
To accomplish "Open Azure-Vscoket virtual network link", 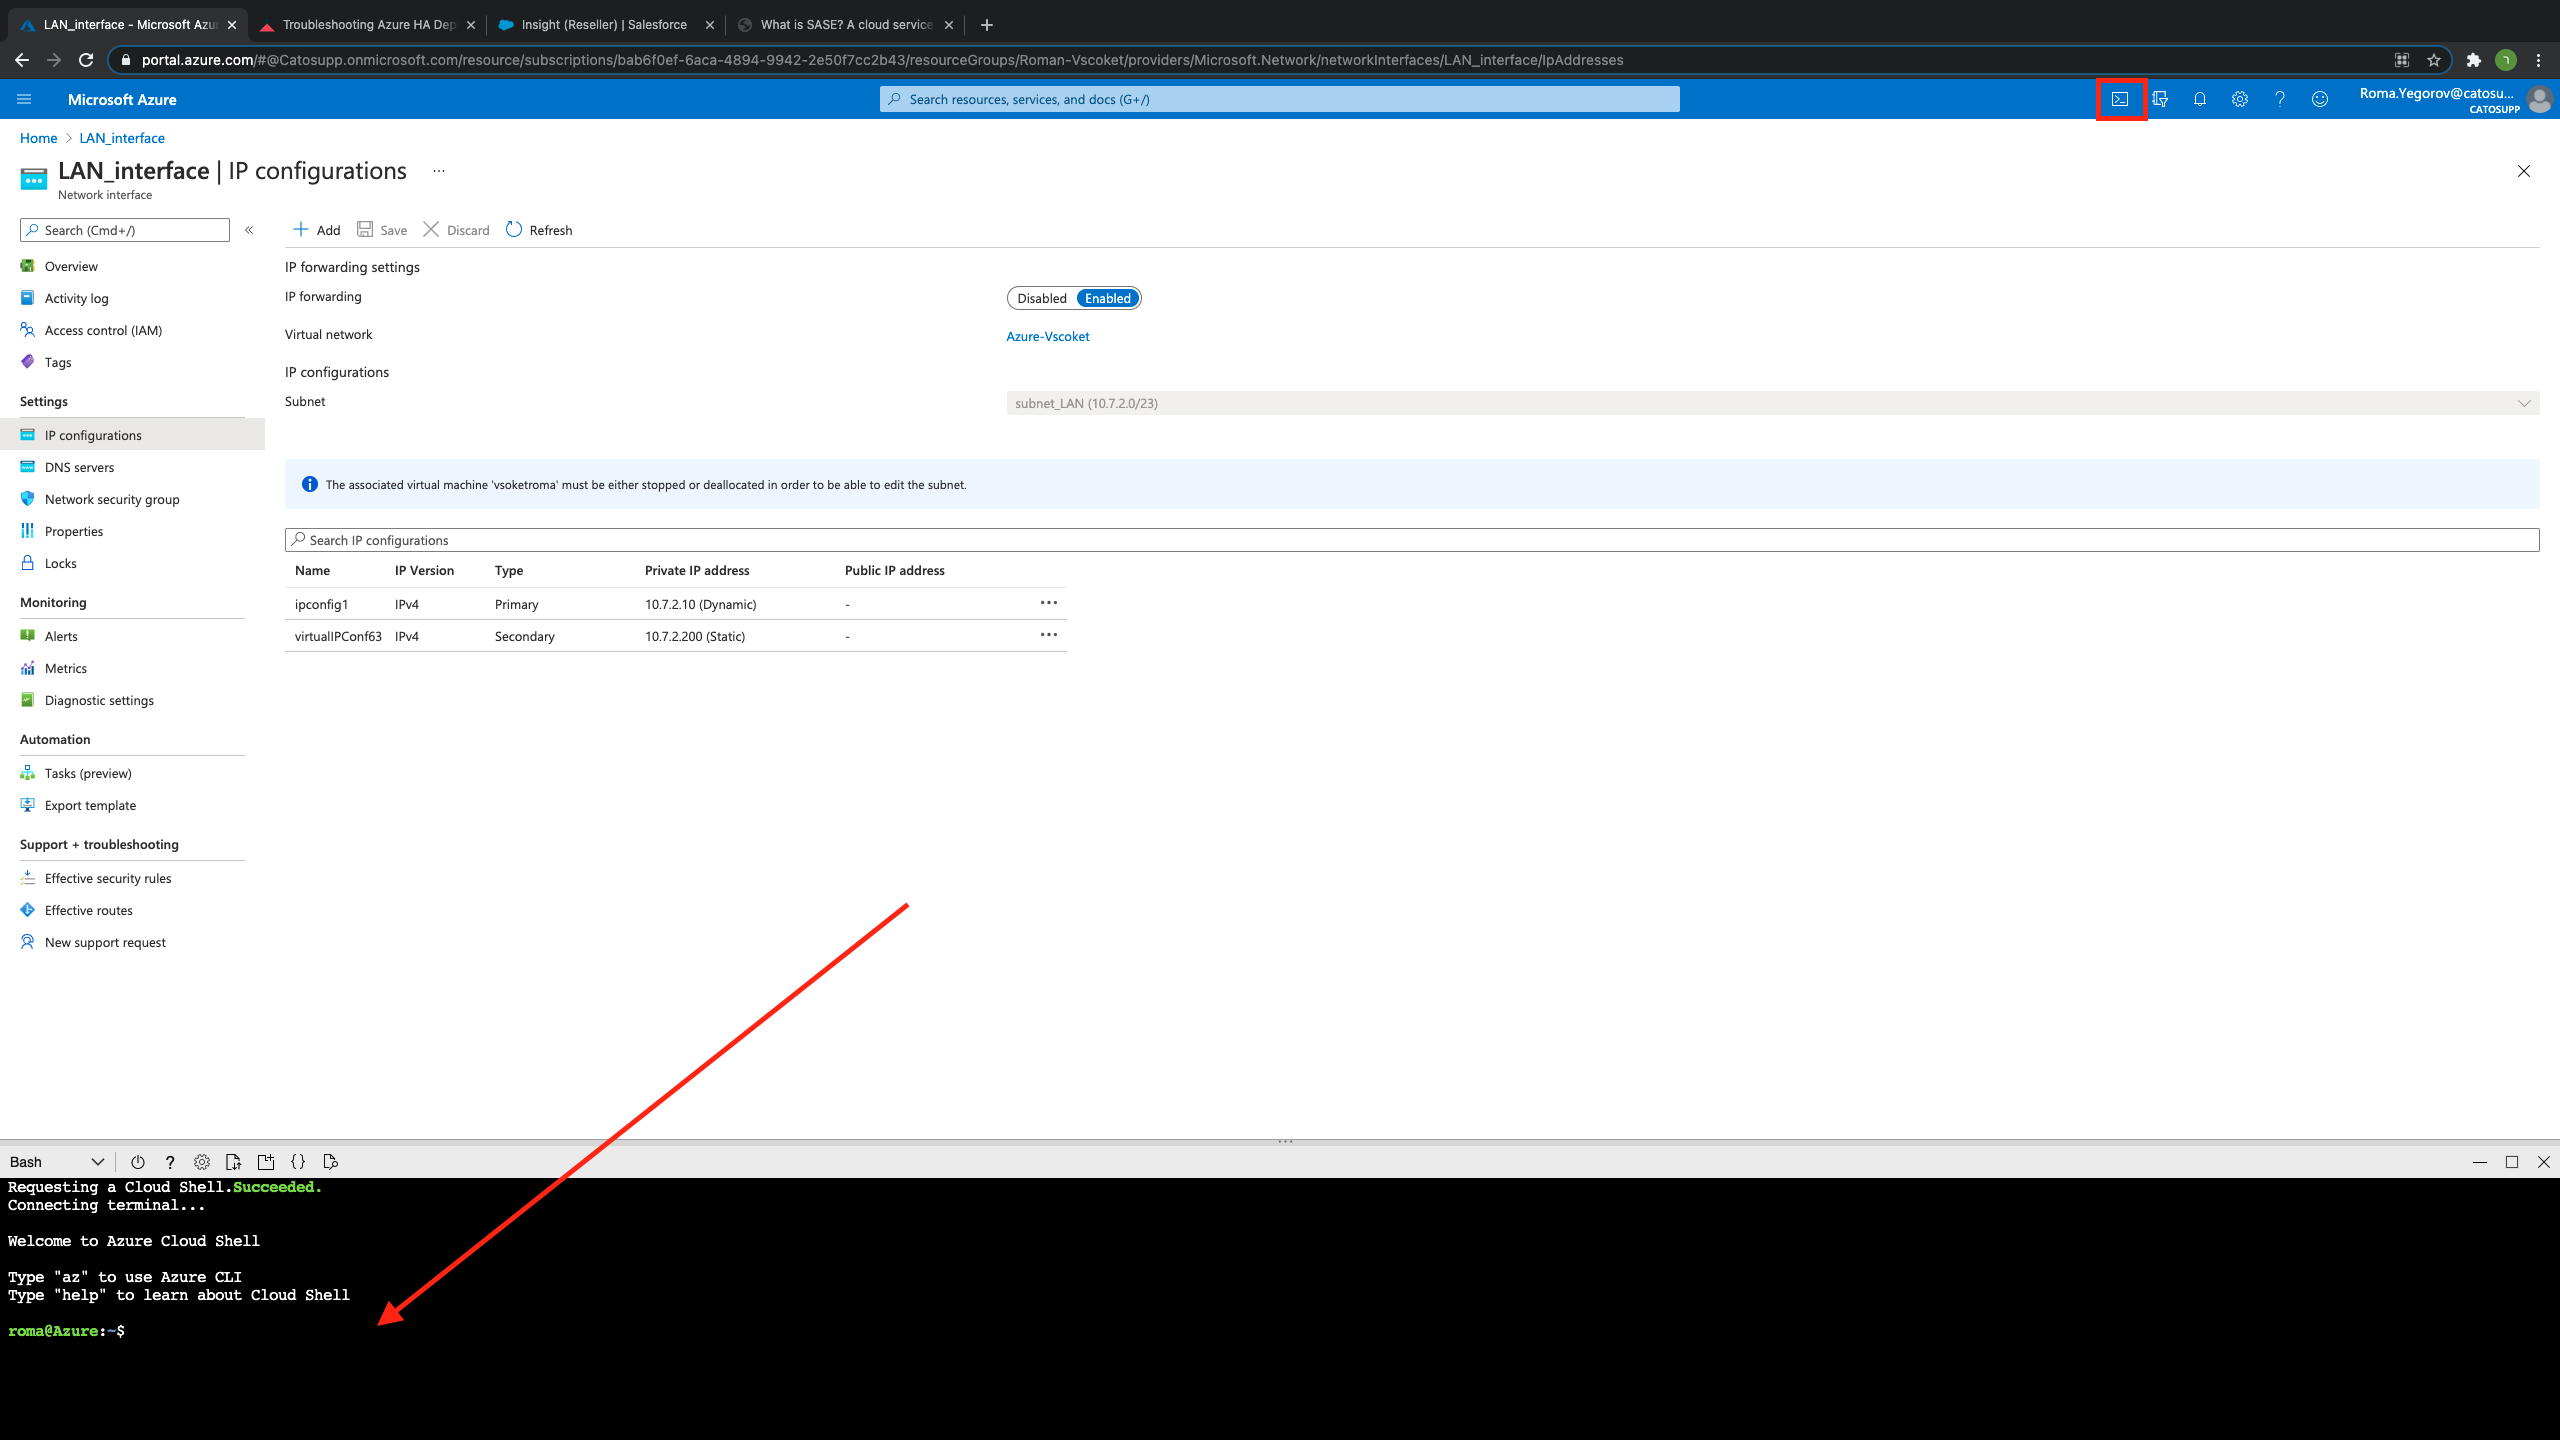I will click(1048, 336).
